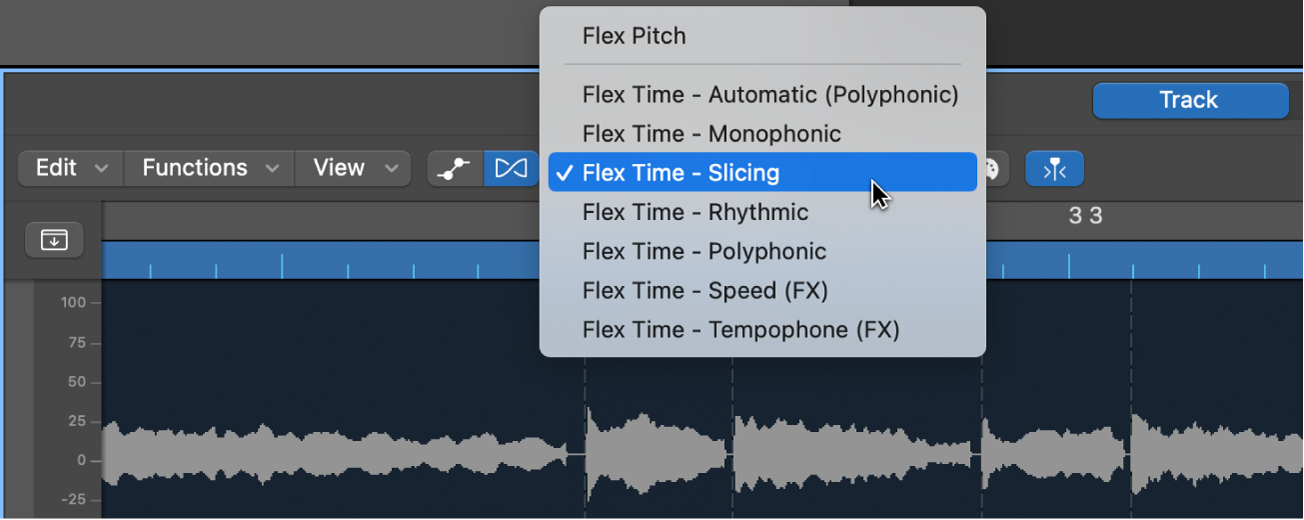Click the ruler at position 3 3

coord(1085,216)
